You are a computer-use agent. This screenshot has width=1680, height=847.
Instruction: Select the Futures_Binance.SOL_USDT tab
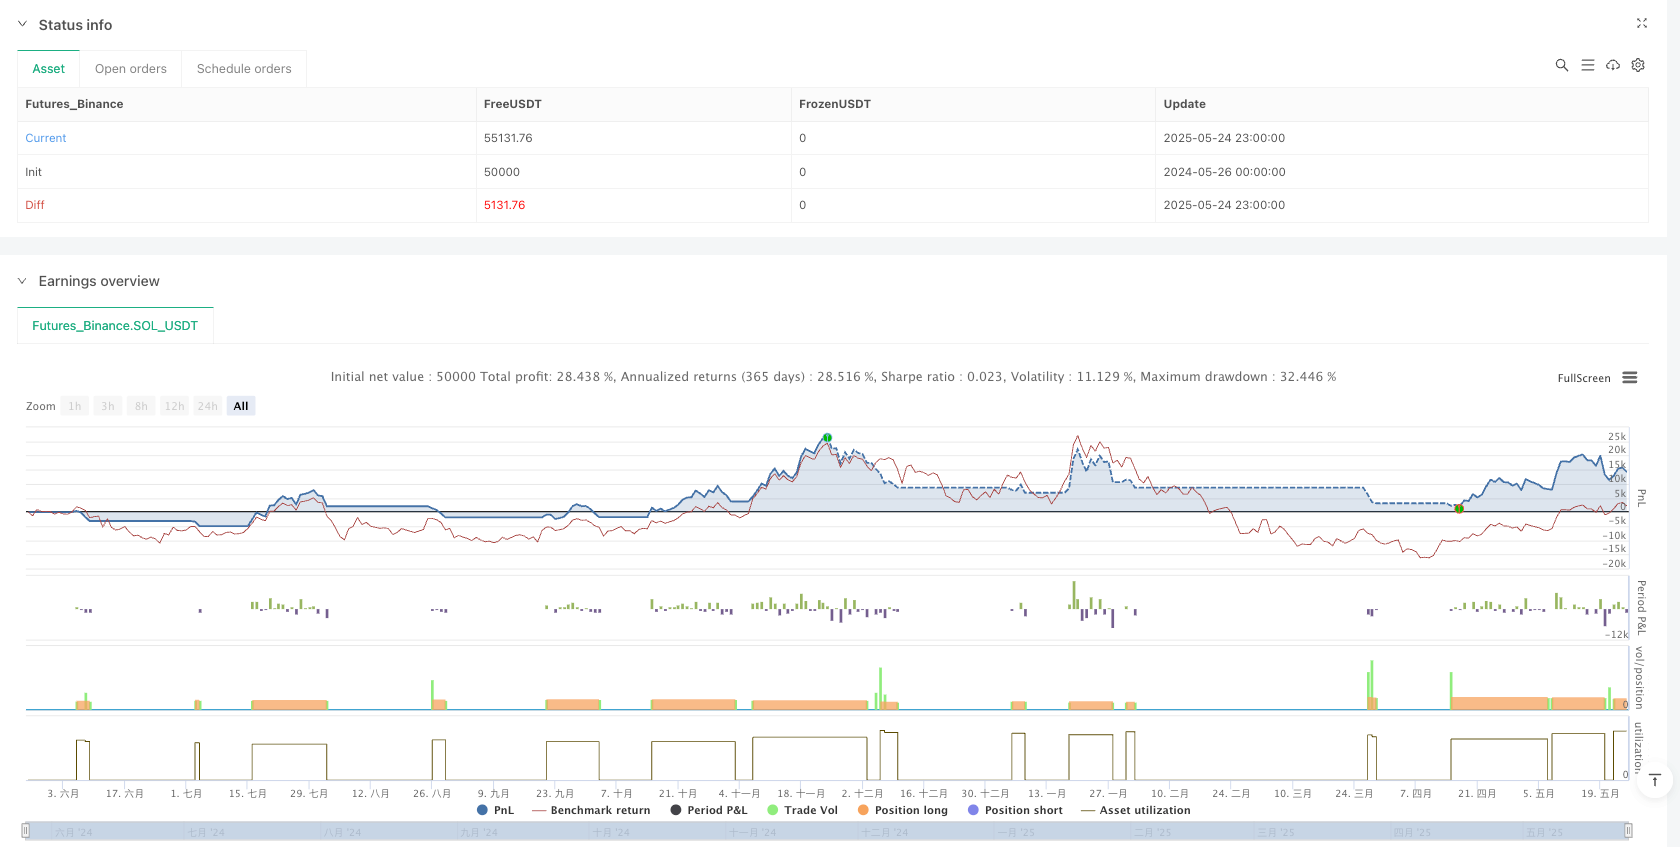(115, 326)
